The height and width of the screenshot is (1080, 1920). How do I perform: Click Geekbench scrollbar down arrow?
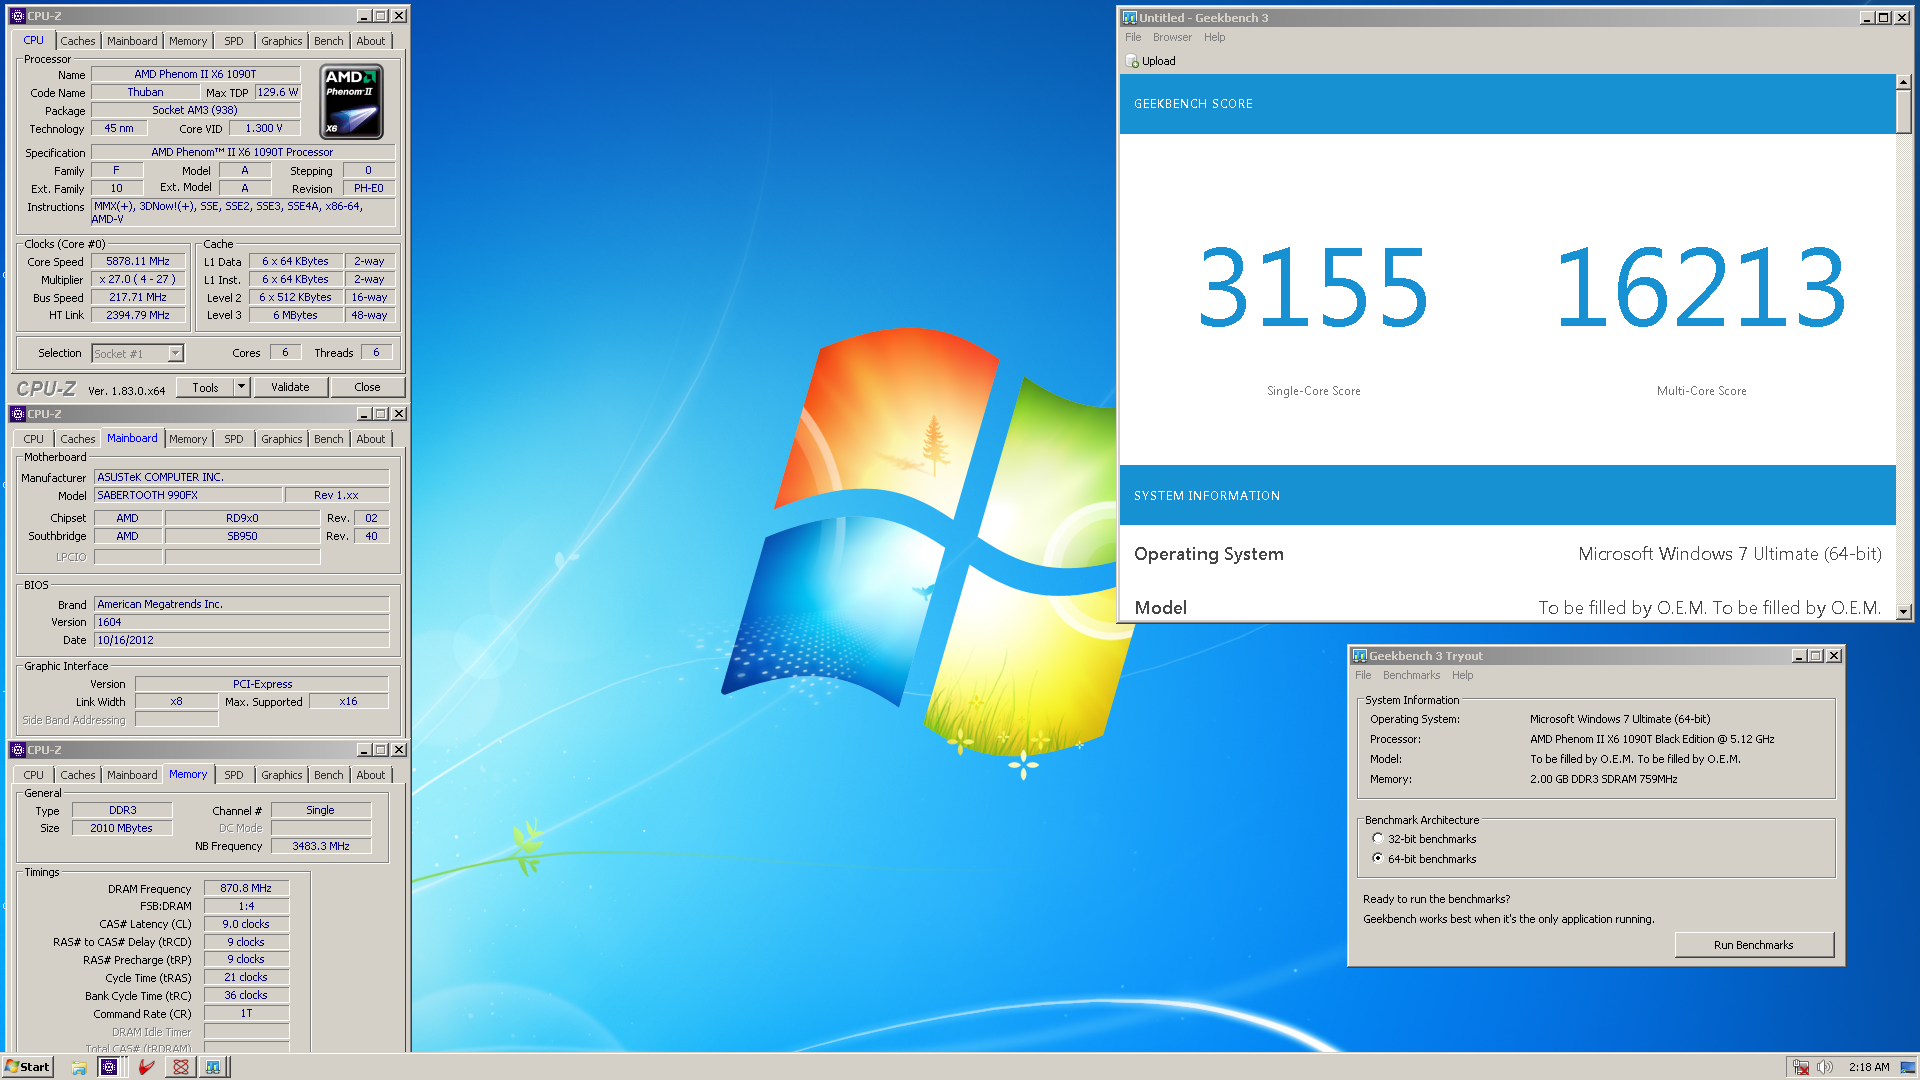1903,612
